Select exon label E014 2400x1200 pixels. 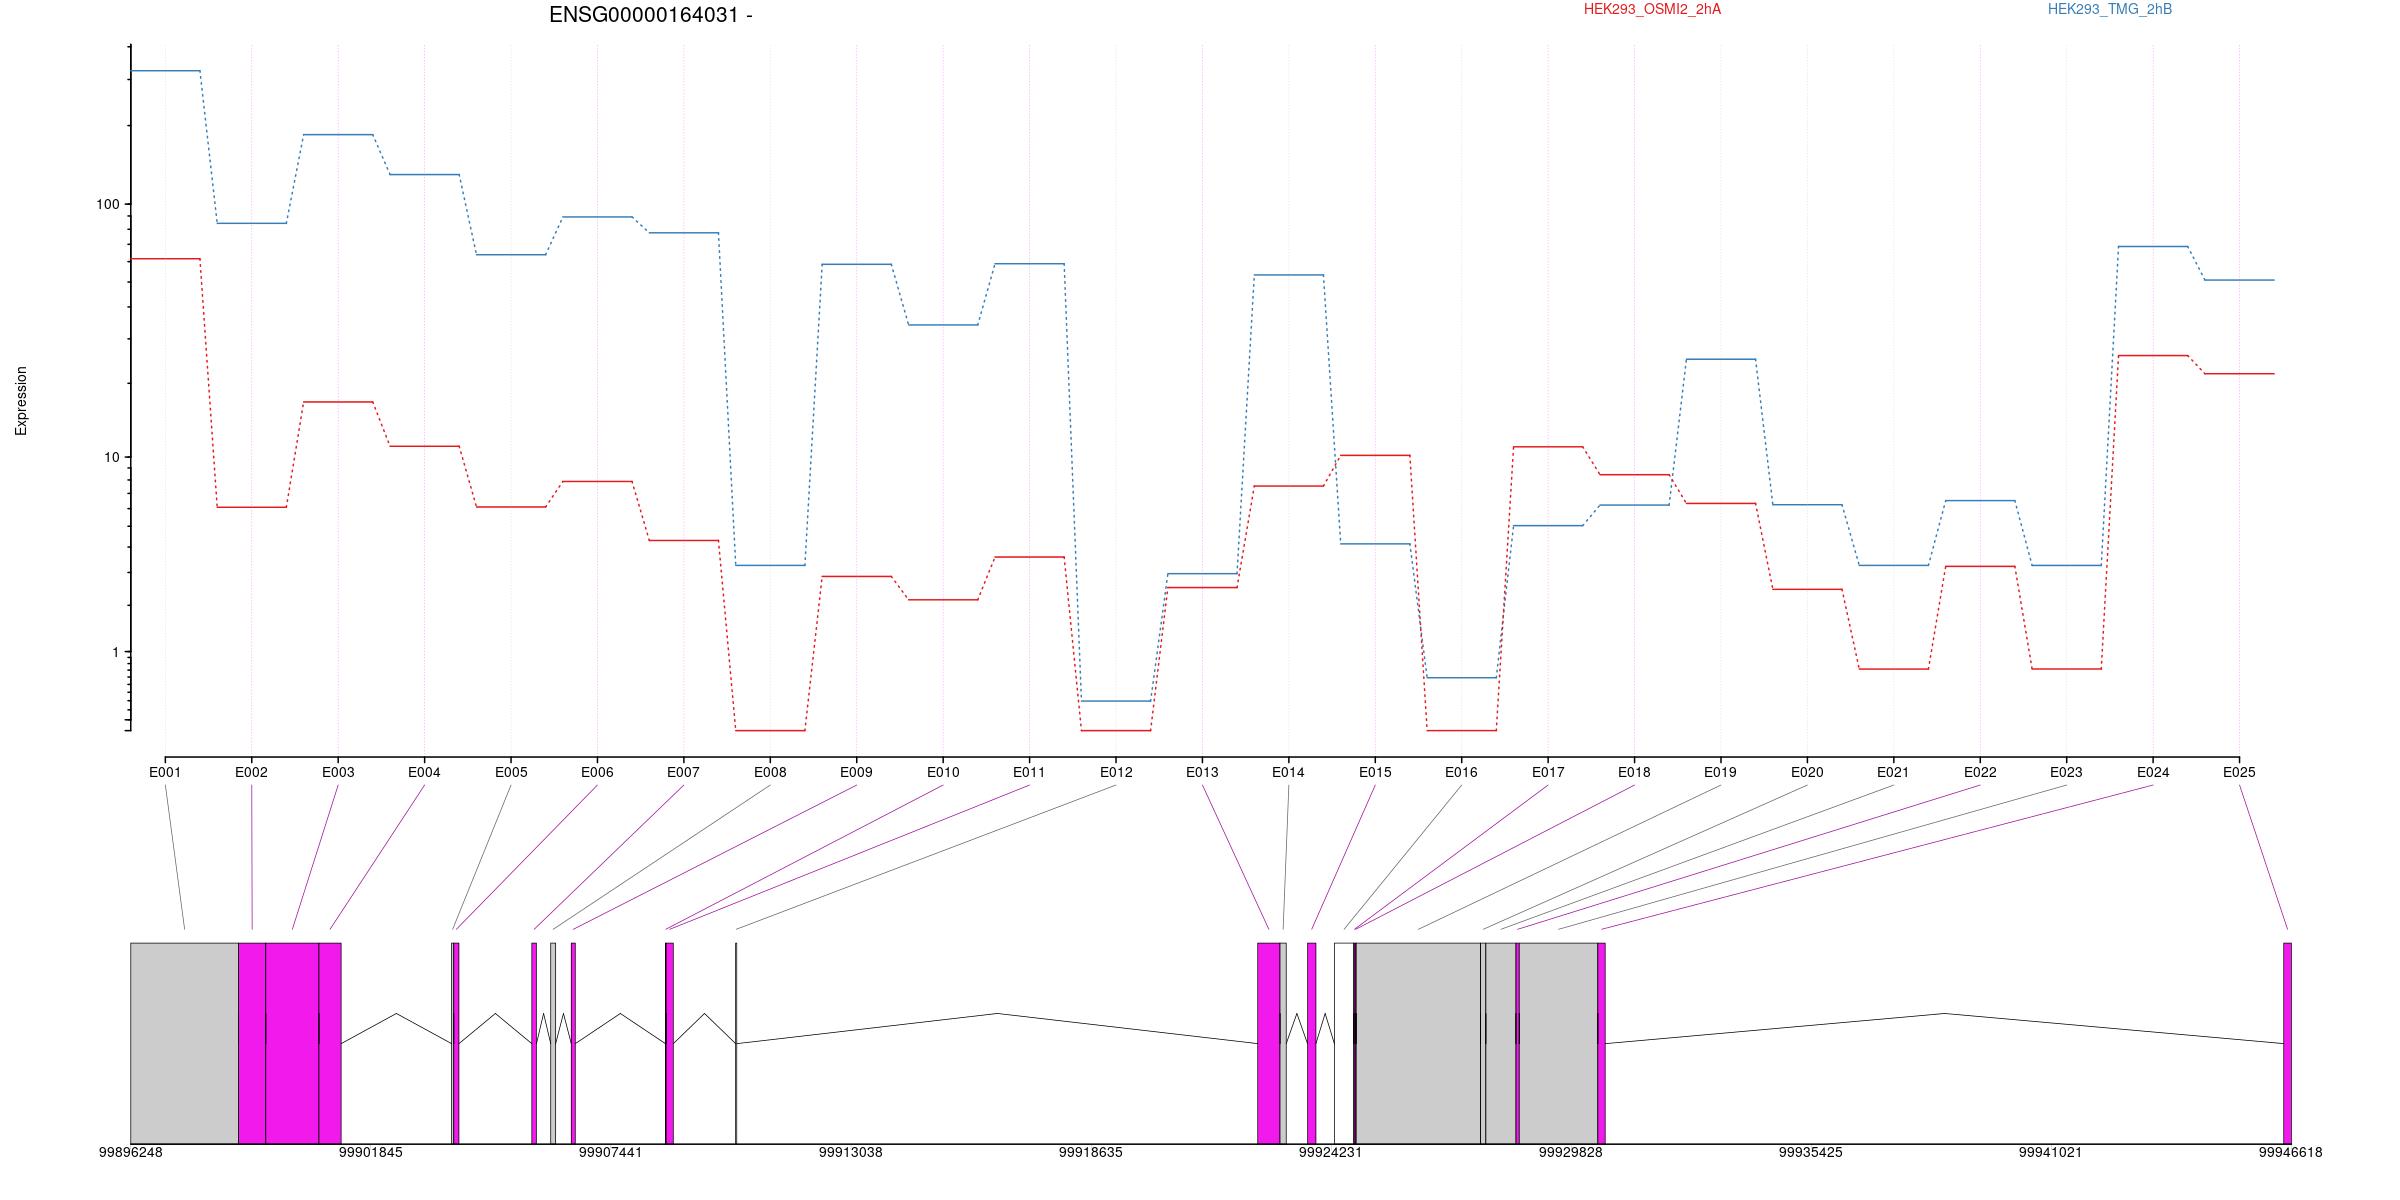click(1288, 772)
